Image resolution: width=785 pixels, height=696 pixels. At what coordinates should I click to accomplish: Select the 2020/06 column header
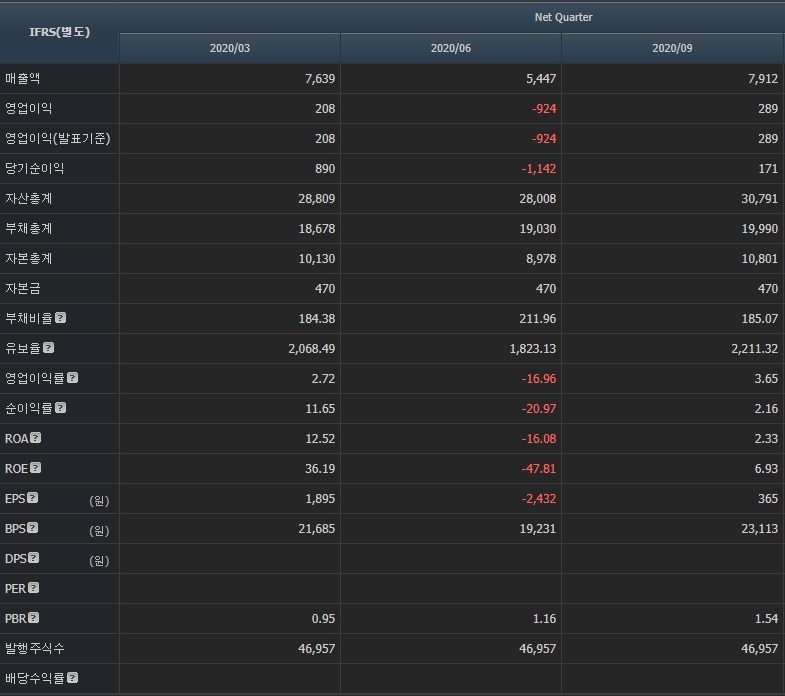[451, 48]
